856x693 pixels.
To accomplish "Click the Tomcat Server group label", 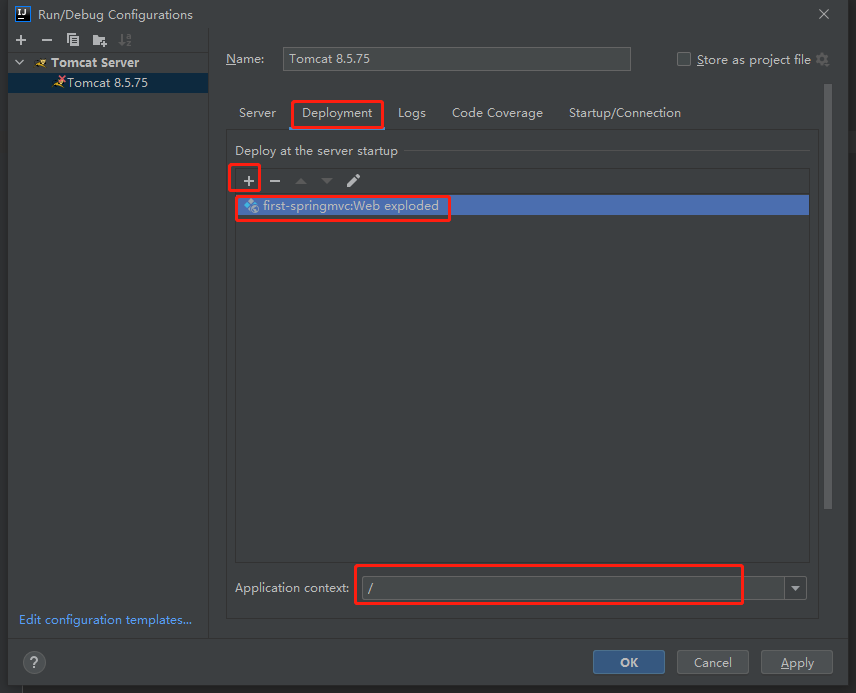I will [x=95, y=62].
